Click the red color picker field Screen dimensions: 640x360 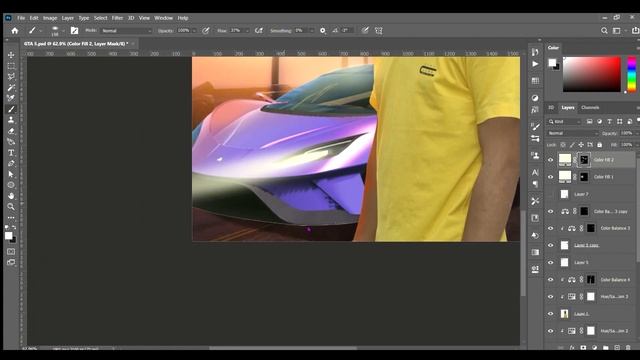click(592, 74)
